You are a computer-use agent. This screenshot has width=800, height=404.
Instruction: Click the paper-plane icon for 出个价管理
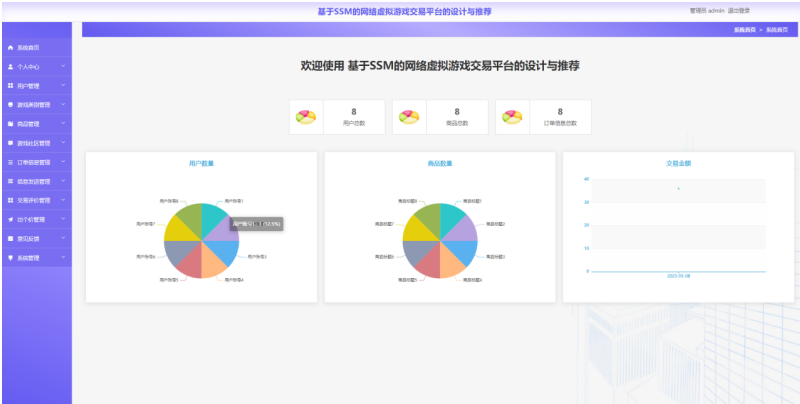10,219
